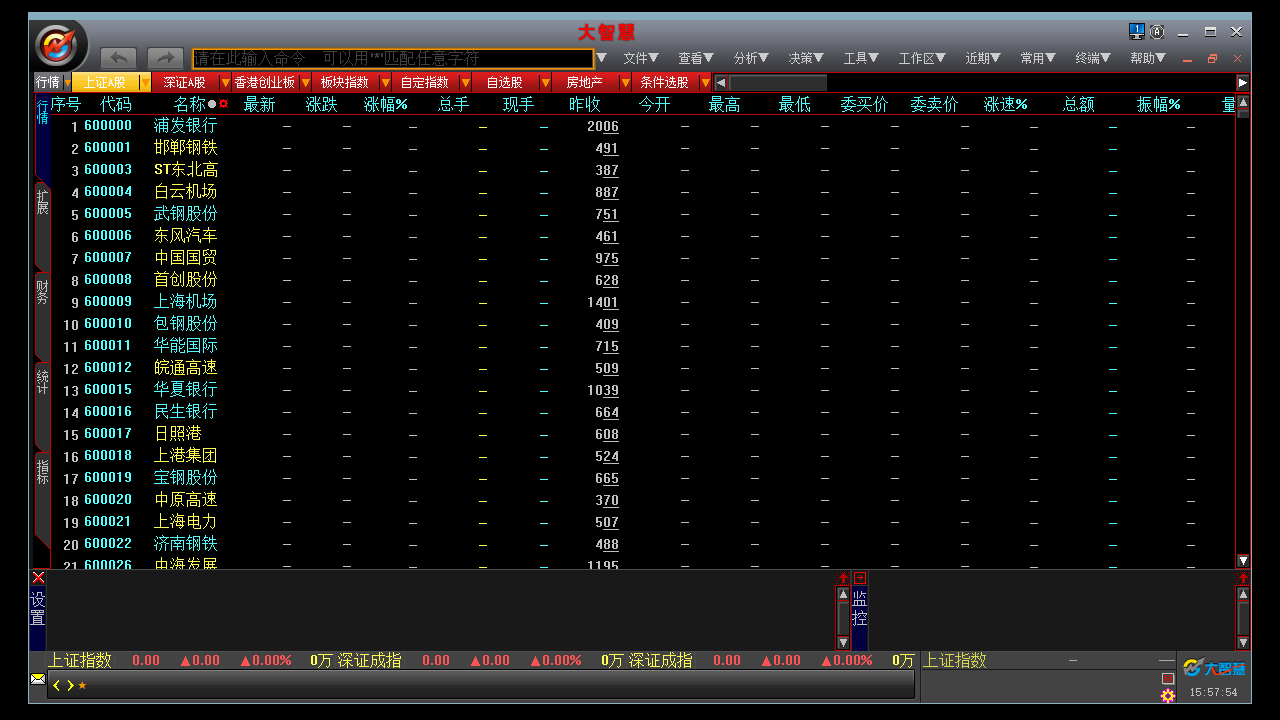Expand dropdown arrow of 香港创业板 tab
The height and width of the screenshot is (720, 1280).
[305, 82]
